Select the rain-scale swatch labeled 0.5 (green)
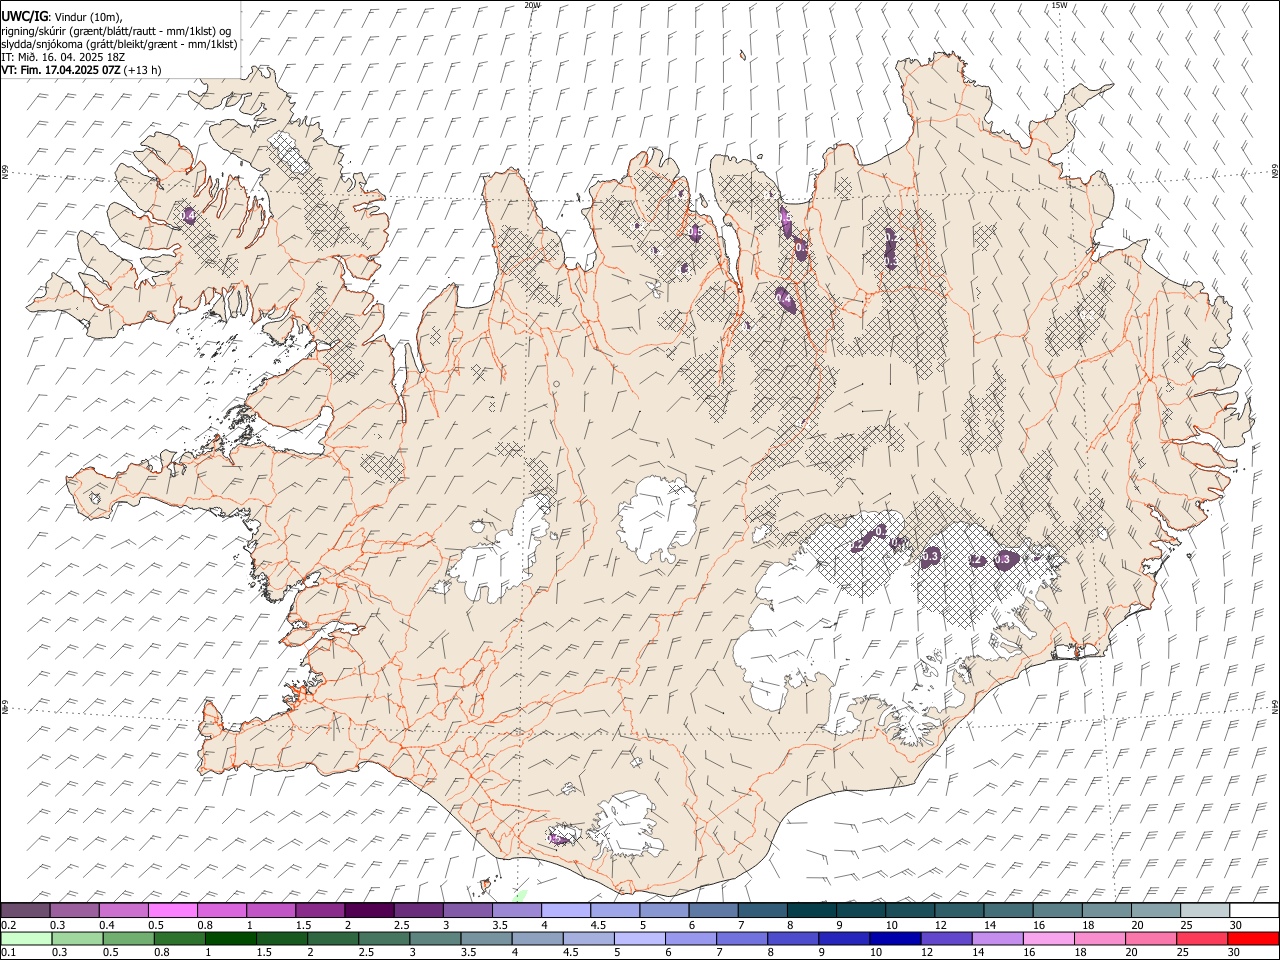 pos(128,939)
